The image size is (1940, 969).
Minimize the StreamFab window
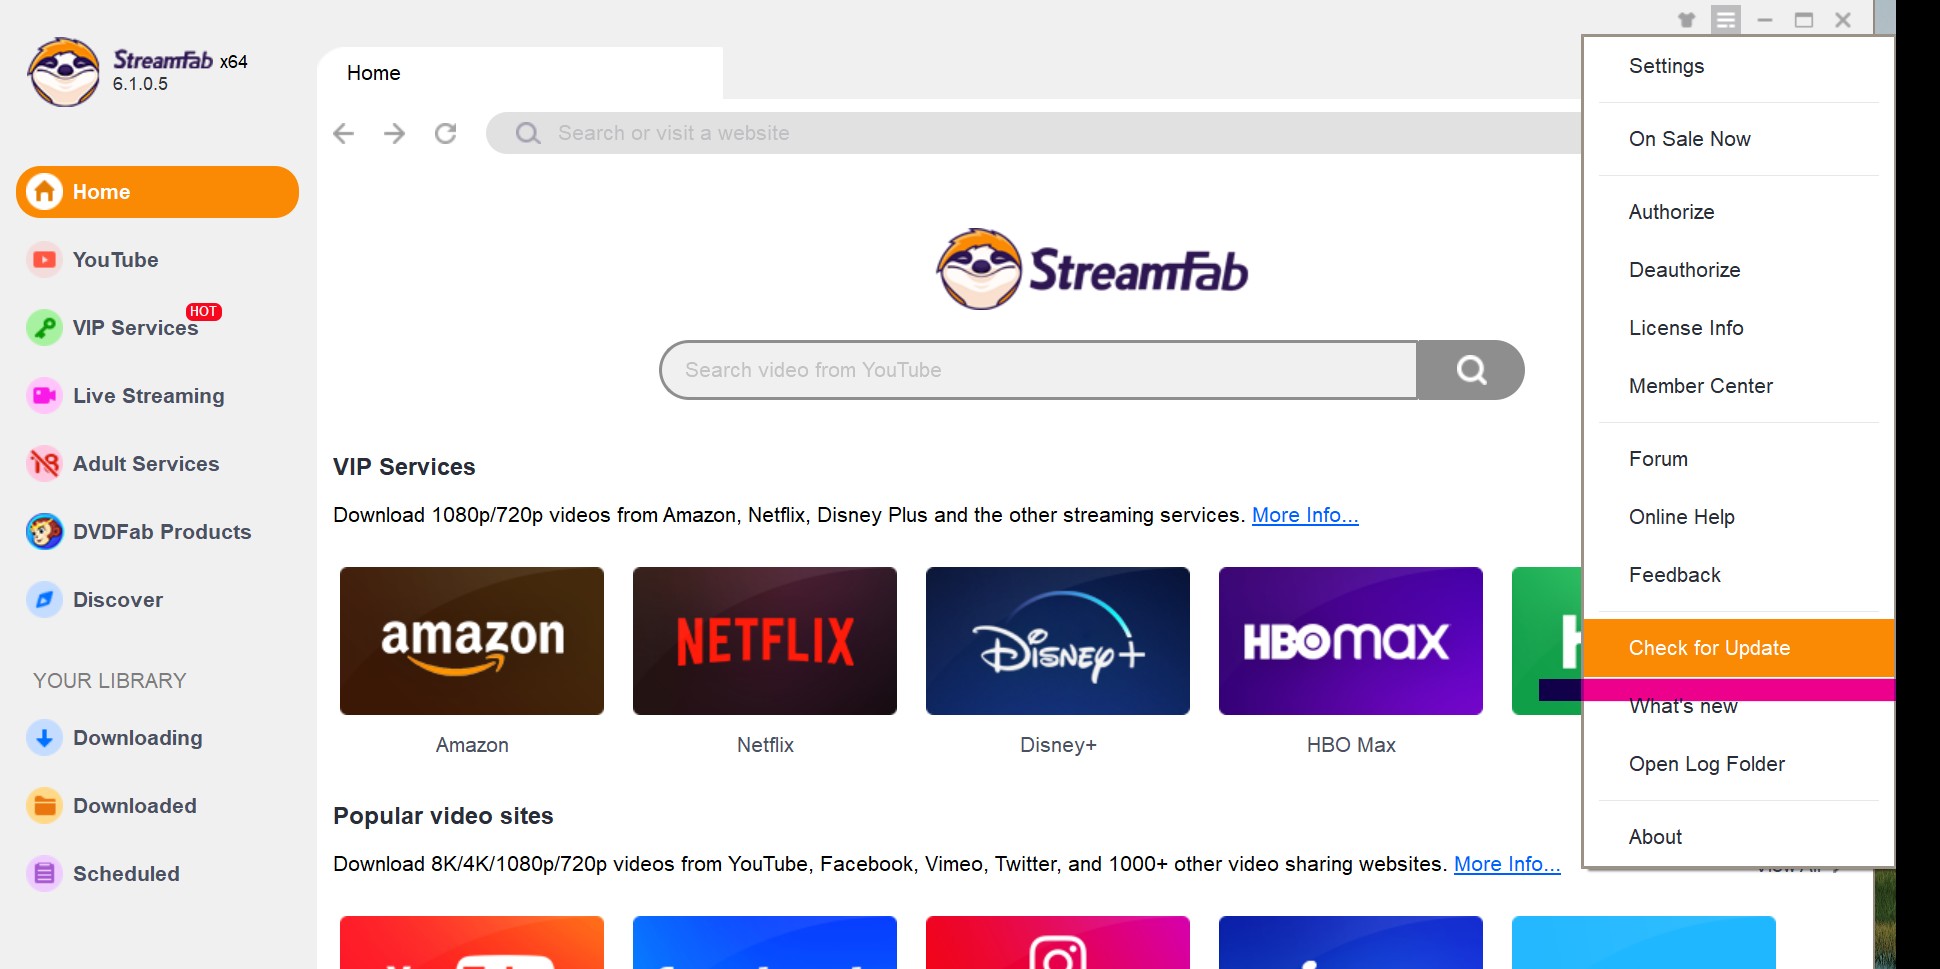point(1765,20)
